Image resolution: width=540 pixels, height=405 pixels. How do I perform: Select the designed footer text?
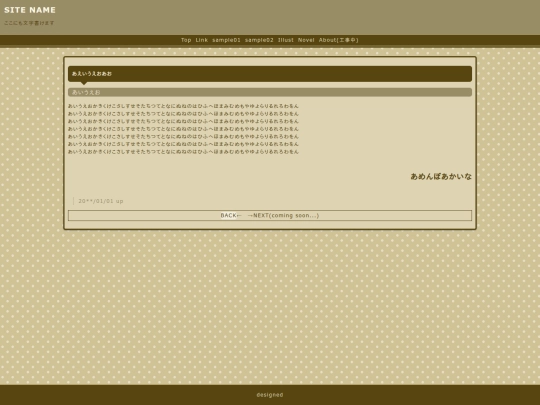tap(270, 395)
